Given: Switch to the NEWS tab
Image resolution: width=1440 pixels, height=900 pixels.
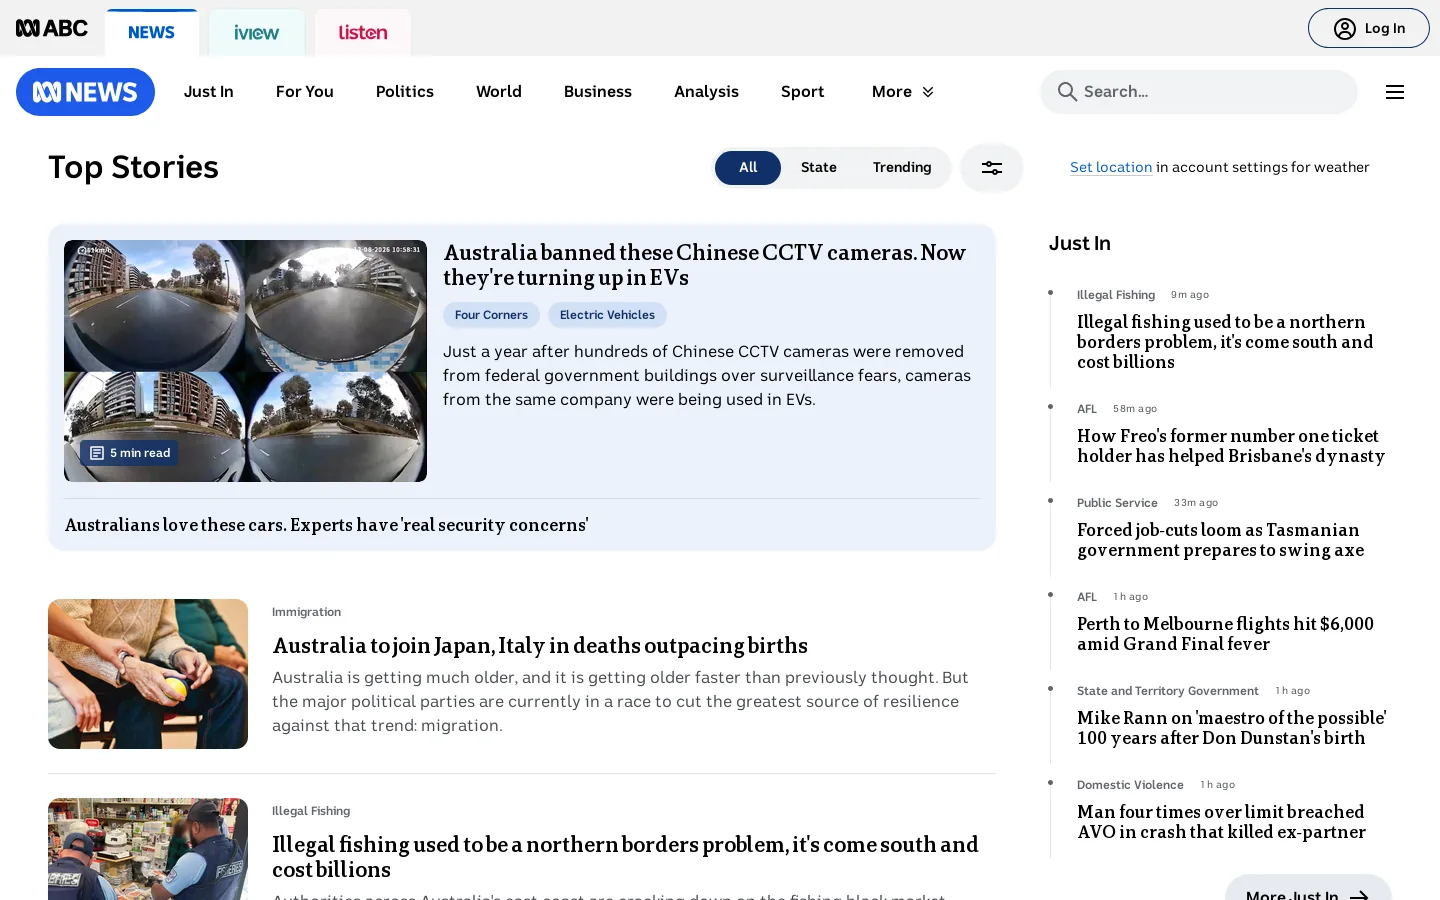Looking at the screenshot, I should pyautogui.click(x=152, y=32).
